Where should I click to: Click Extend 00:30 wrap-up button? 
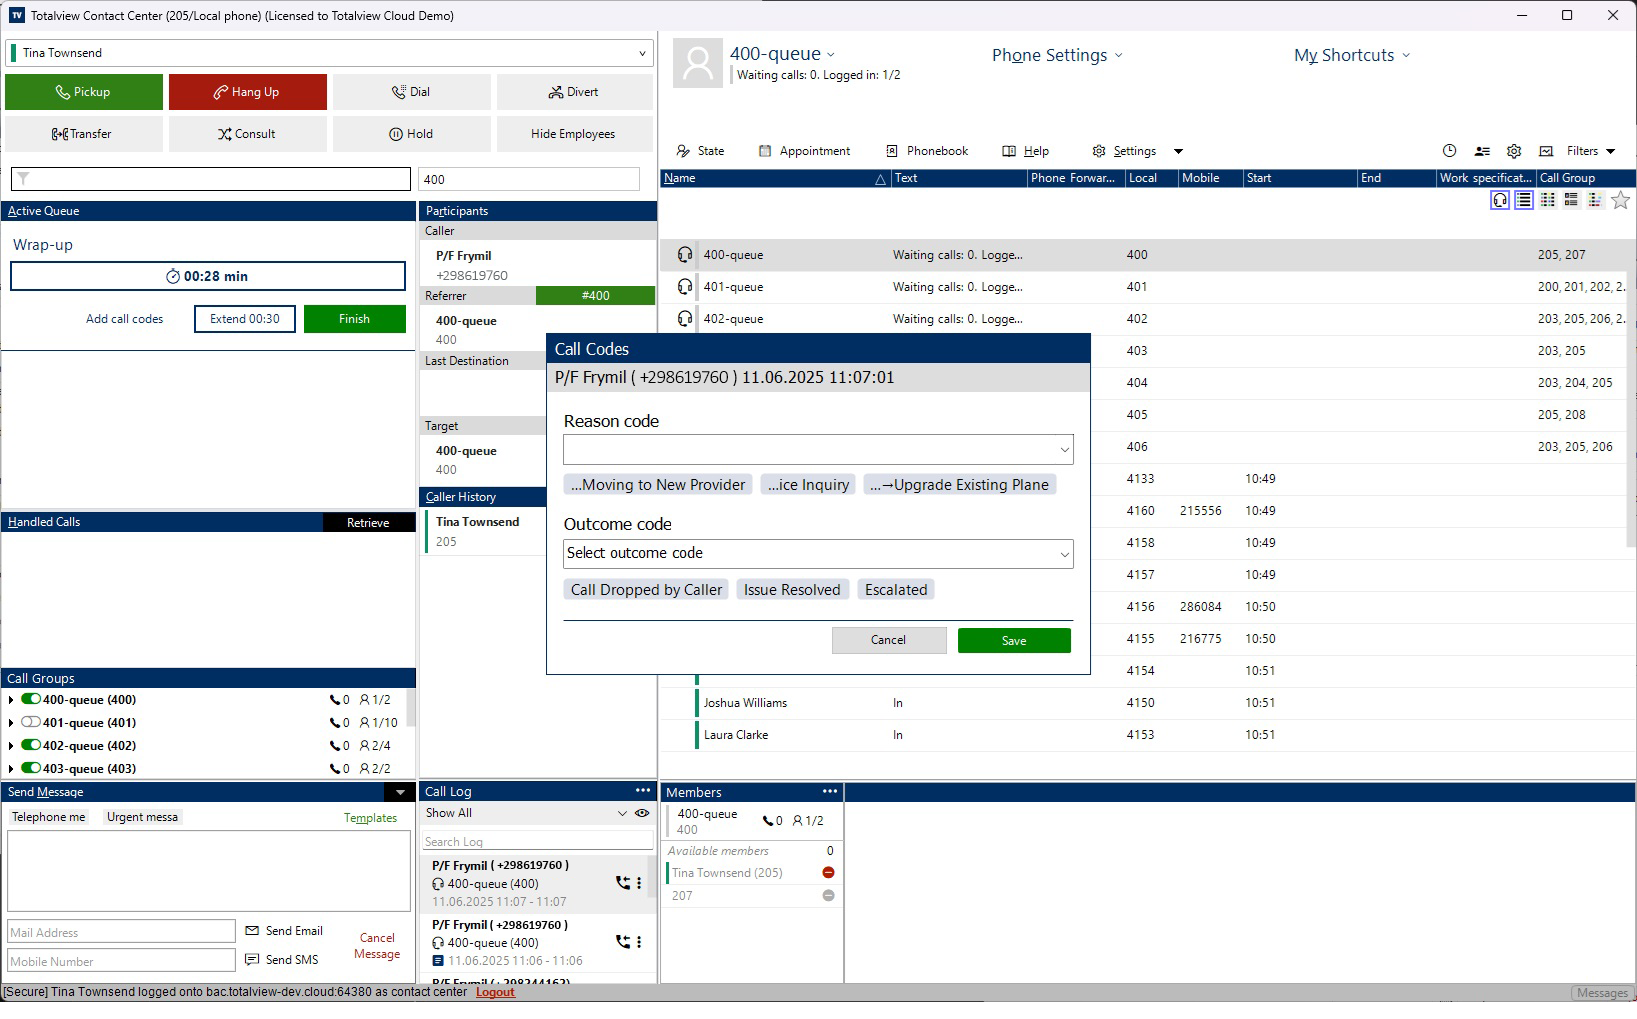tap(245, 319)
